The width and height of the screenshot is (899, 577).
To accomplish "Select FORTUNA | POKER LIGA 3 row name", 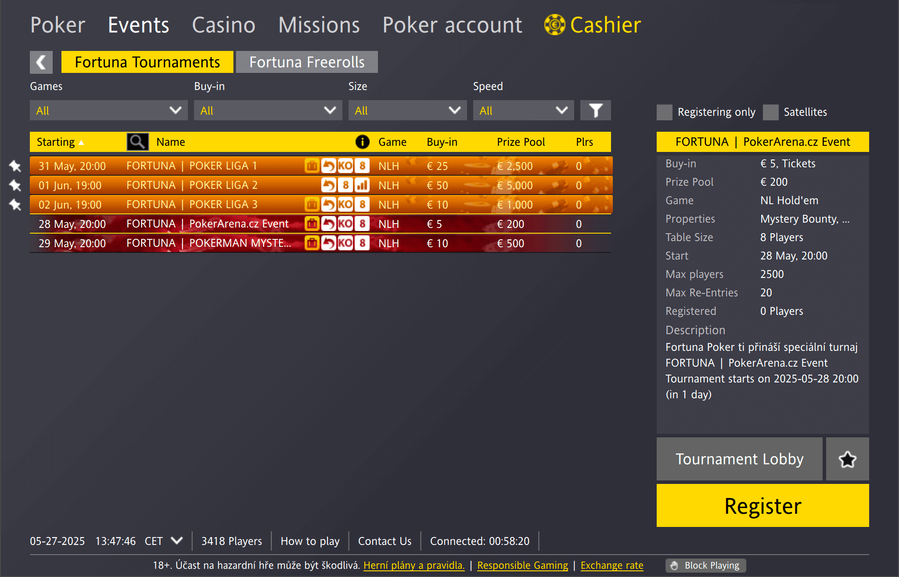I will pyautogui.click(x=191, y=204).
